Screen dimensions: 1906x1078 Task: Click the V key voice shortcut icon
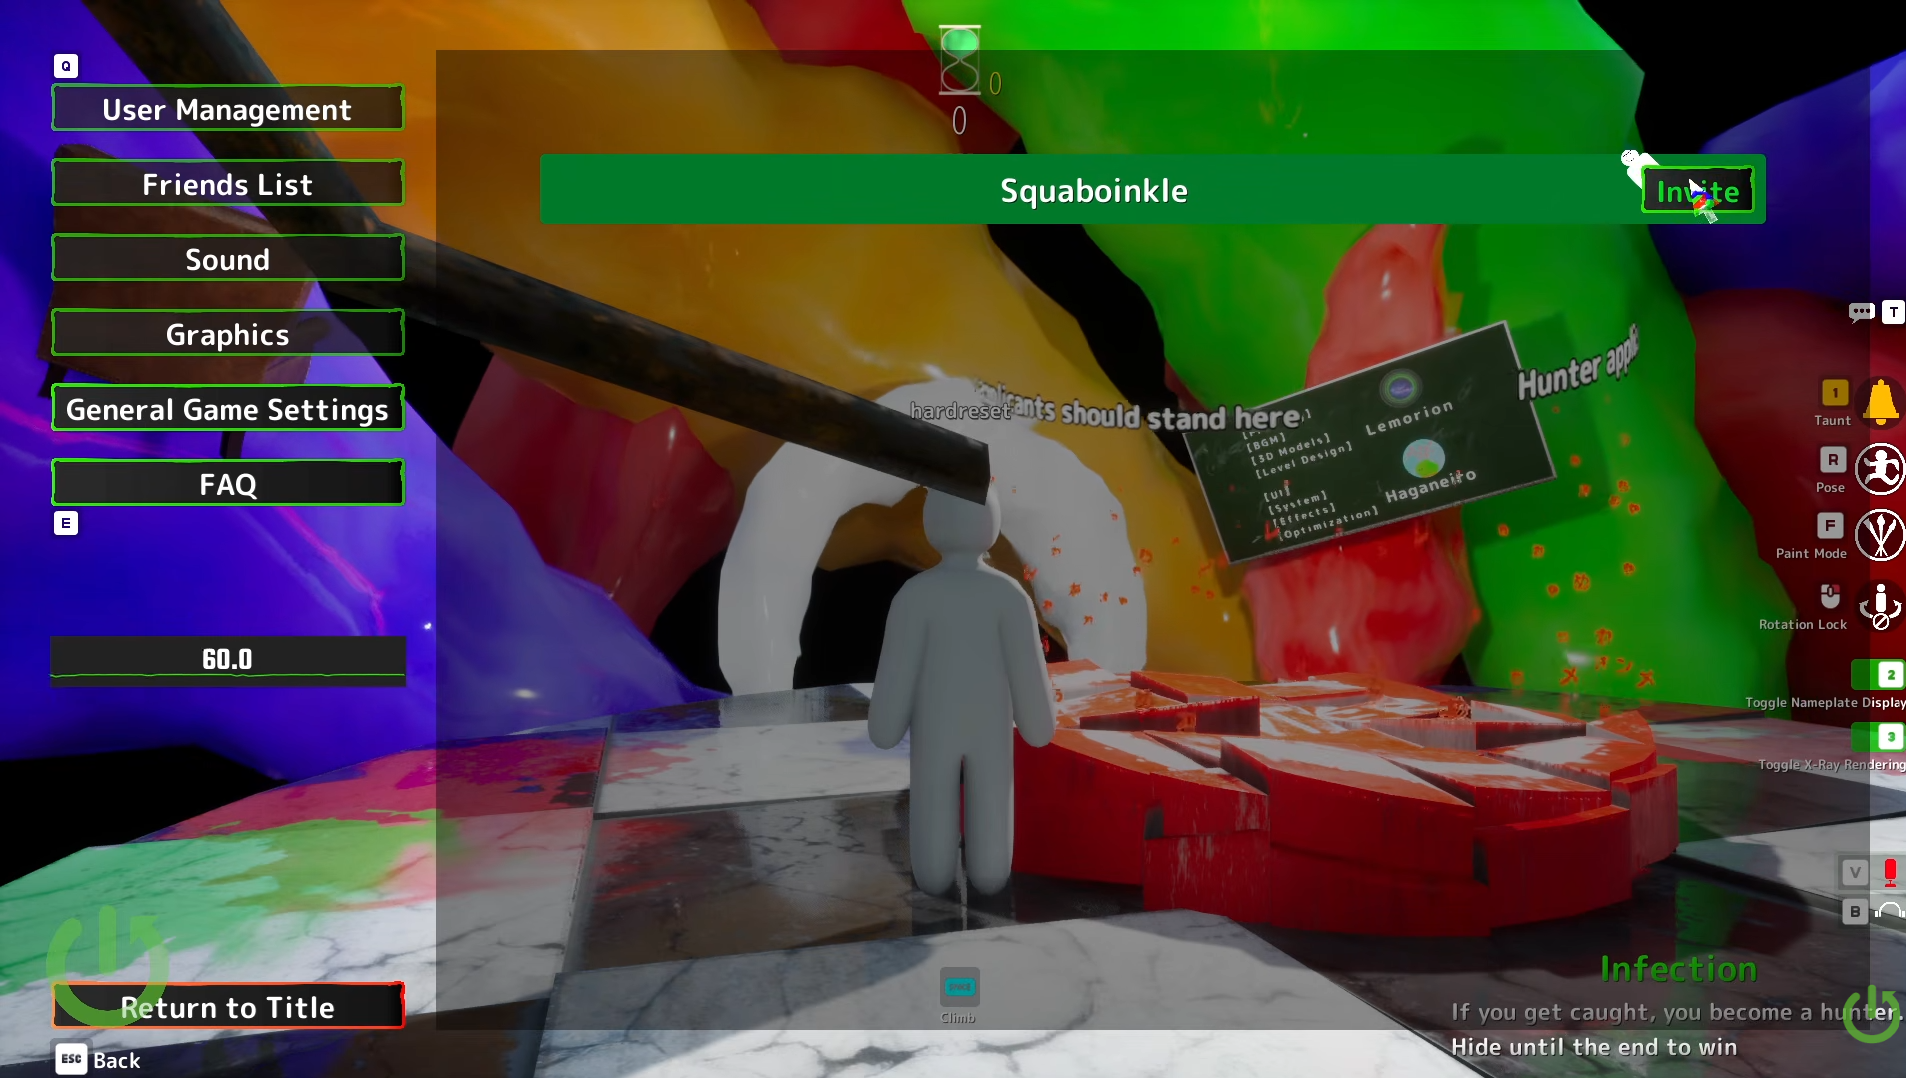click(x=1855, y=872)
